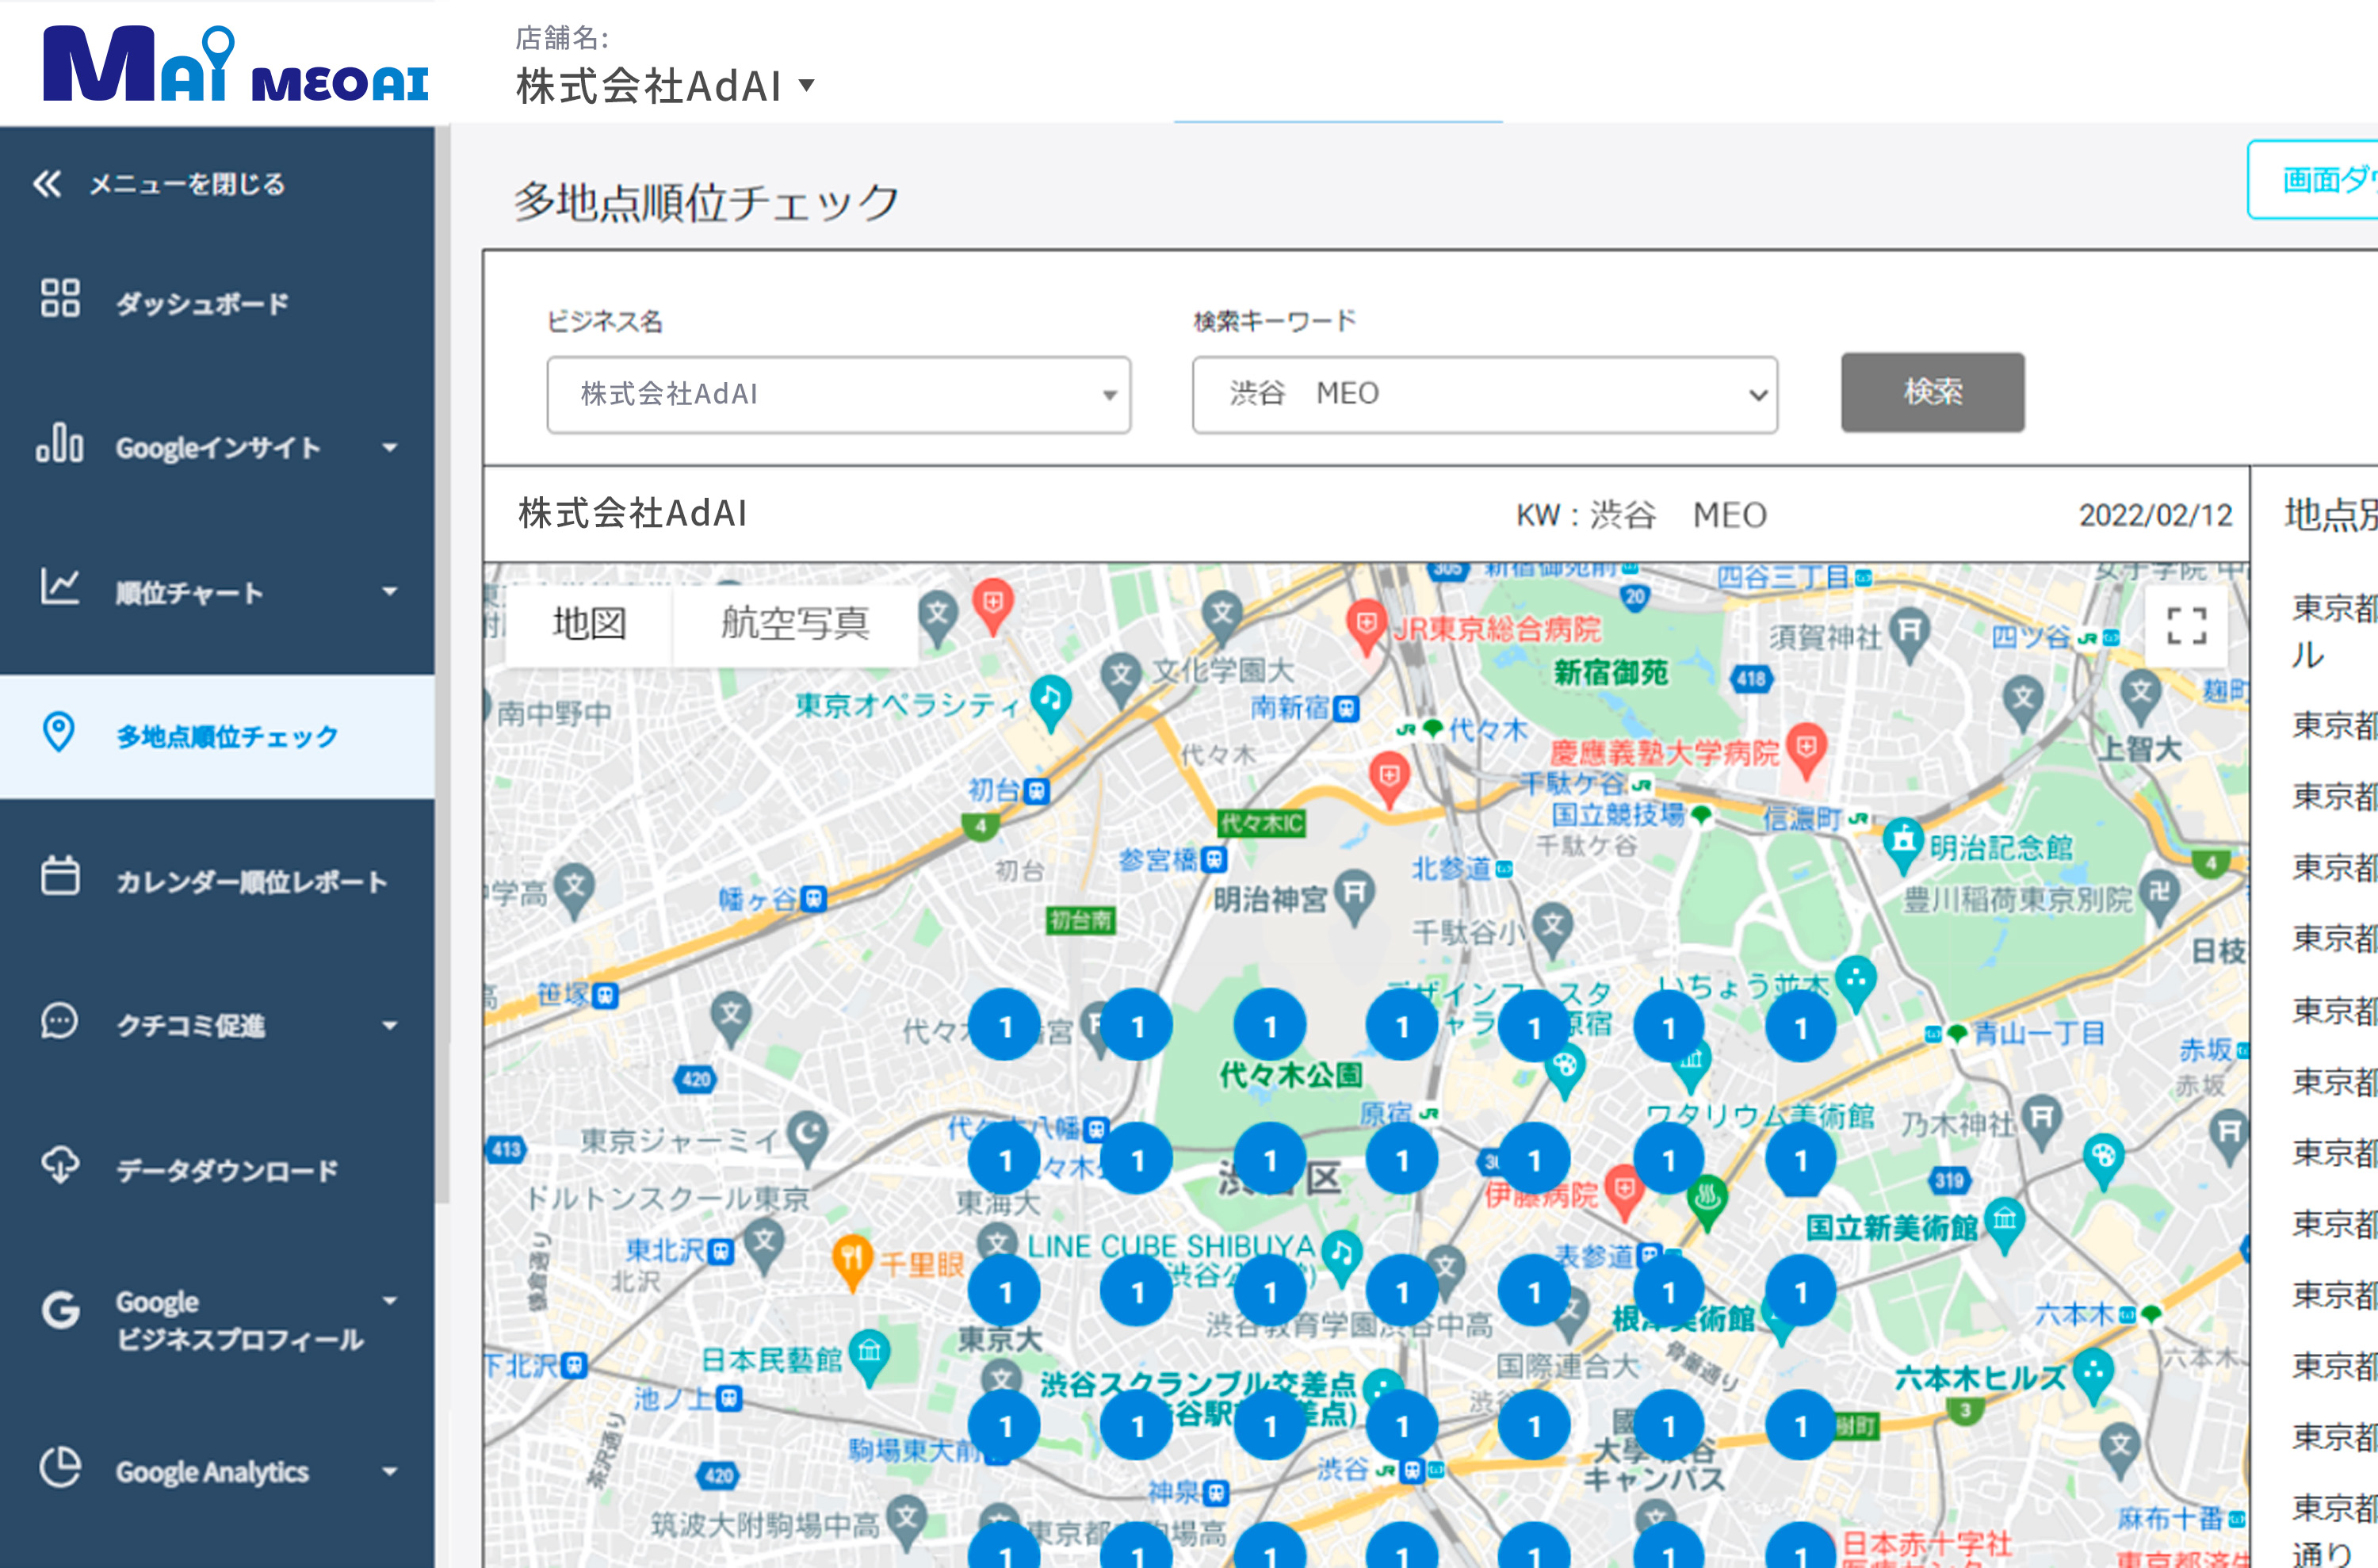The height and width of the screenshot is (1568, 2378).
Task: Click the 千里眼 restaurant marker
Action: pyautogui.click(x=851, y=1261)
